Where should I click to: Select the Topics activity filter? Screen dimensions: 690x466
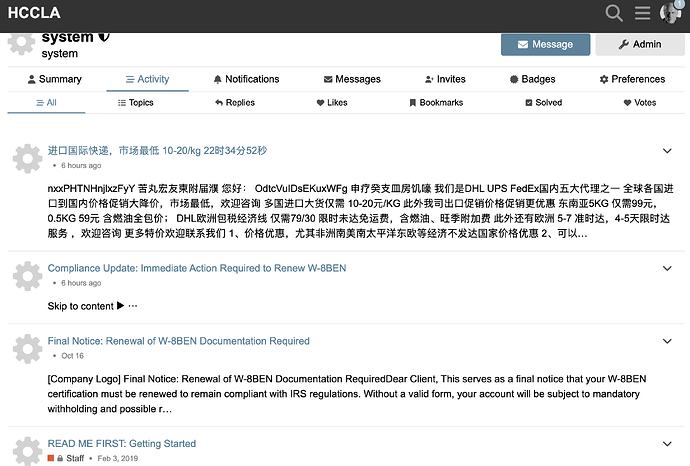coord(136,103)
